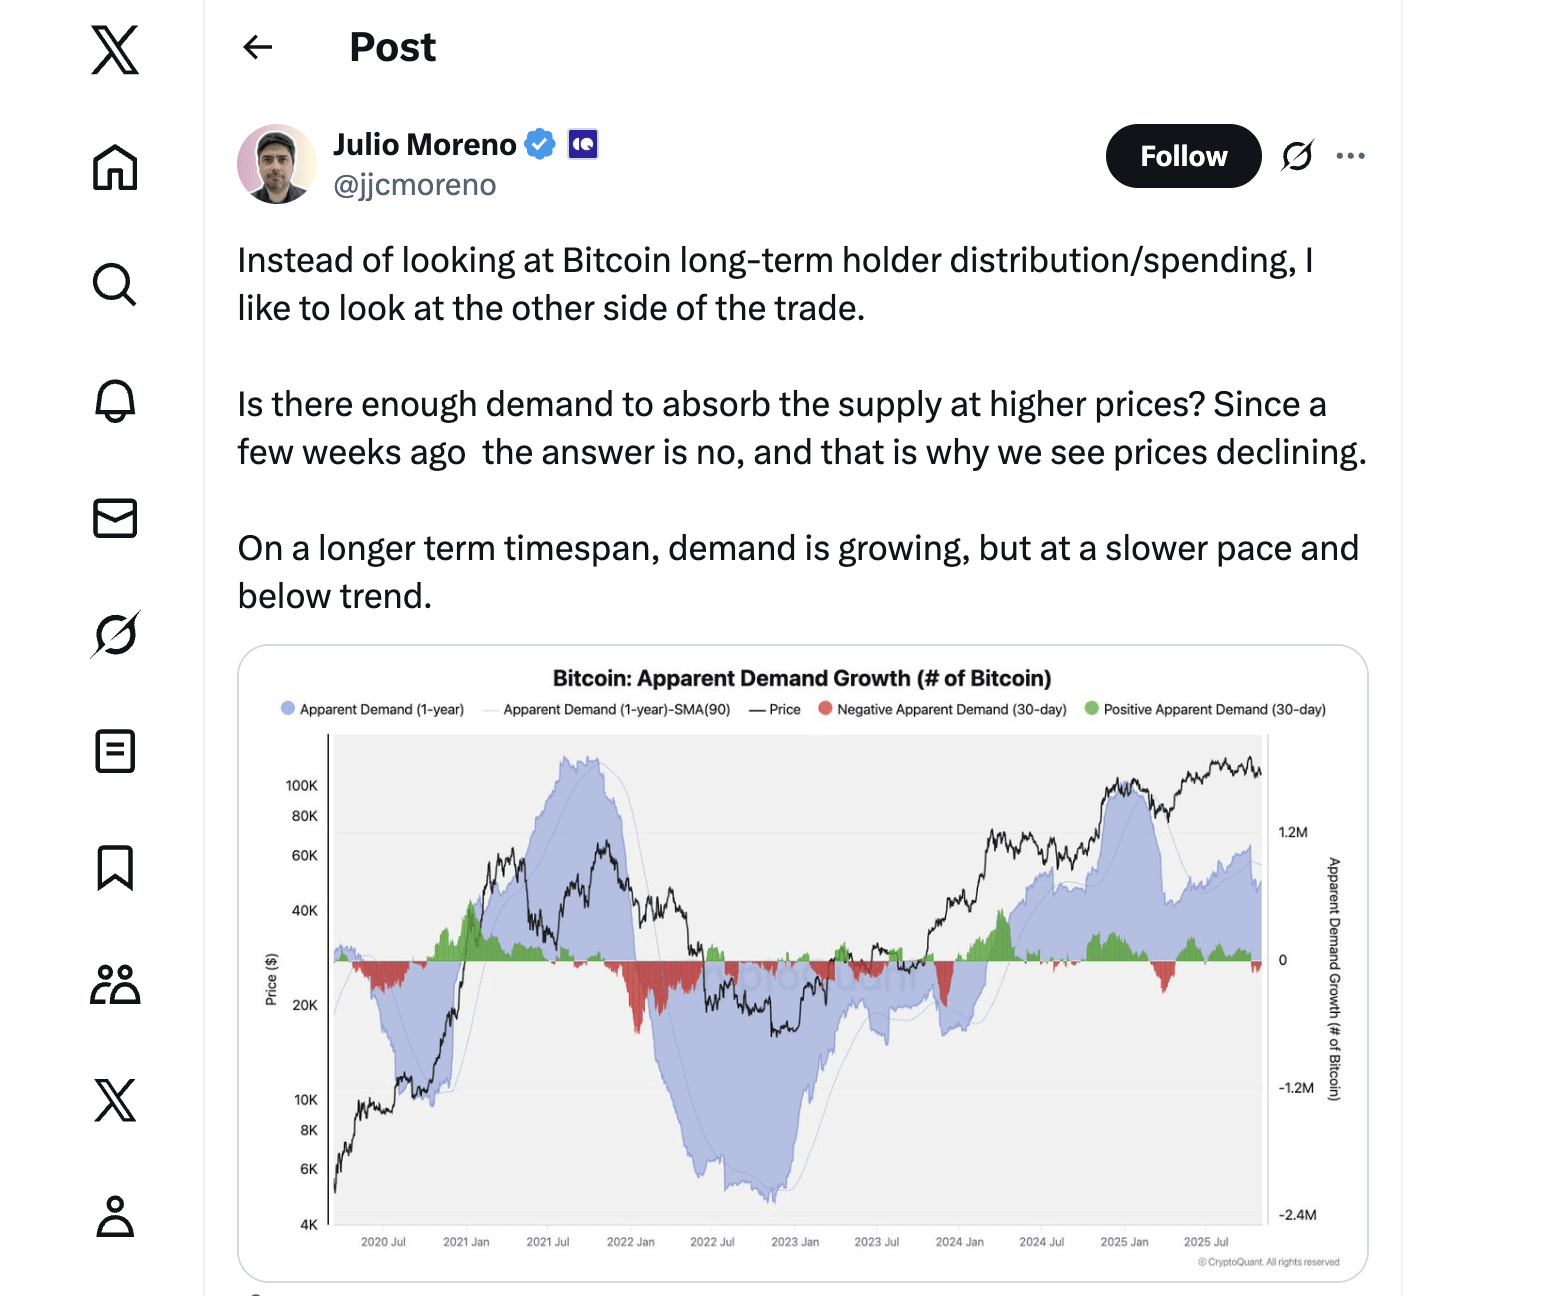This screenshot has height=1296, width=1556.
Task: Open the Premium X page in sidebar
Action: [x=115, y=1100]
